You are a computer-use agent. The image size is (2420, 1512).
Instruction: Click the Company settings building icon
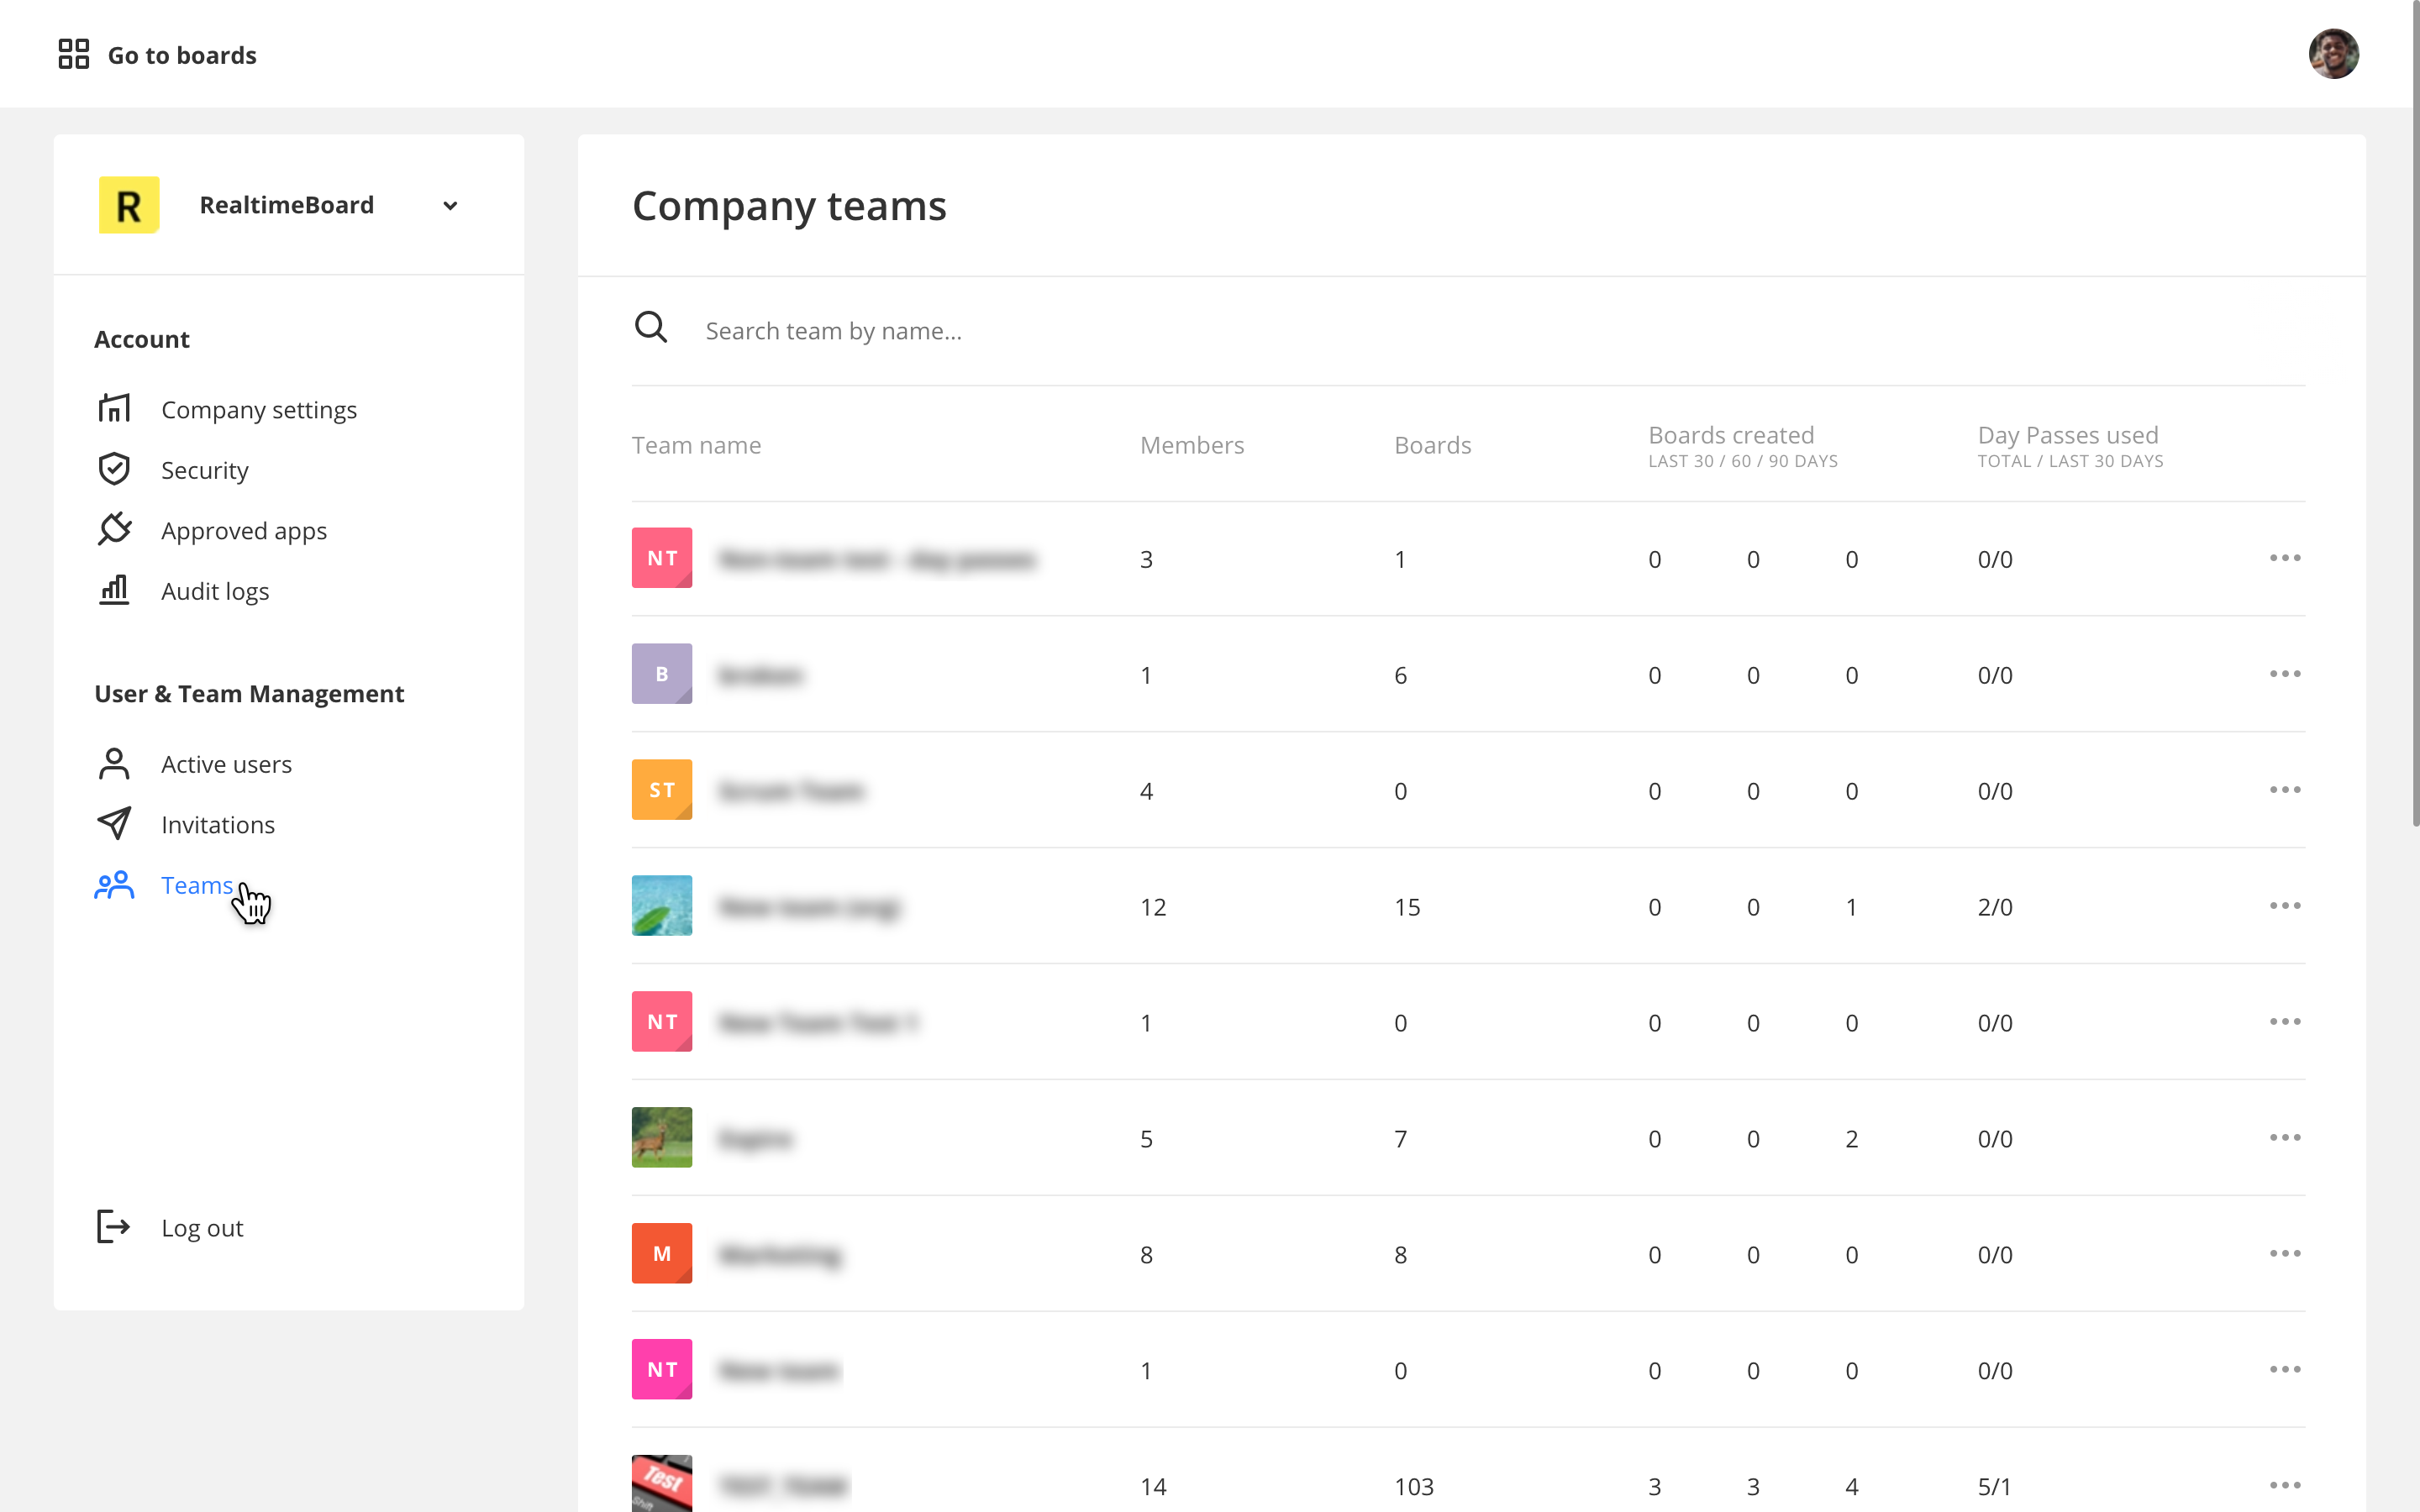114,409
